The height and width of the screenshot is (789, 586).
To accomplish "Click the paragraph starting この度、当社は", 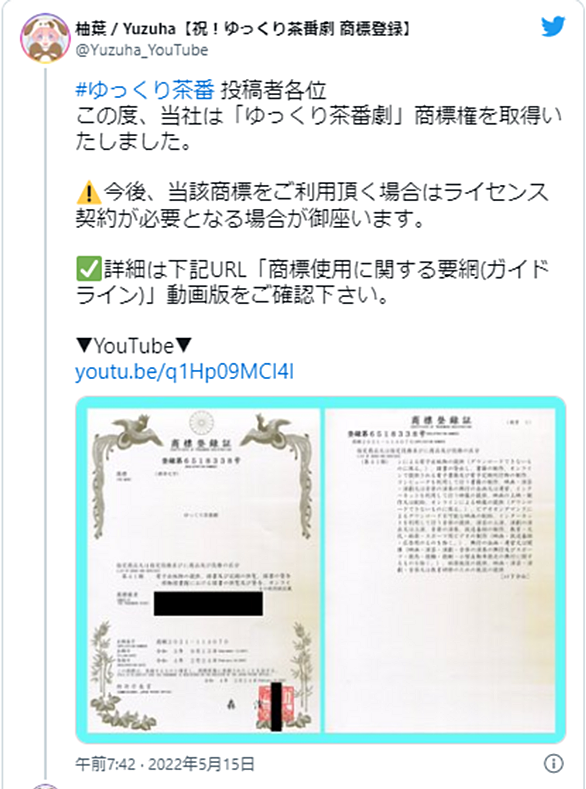I will coord(318,129).
